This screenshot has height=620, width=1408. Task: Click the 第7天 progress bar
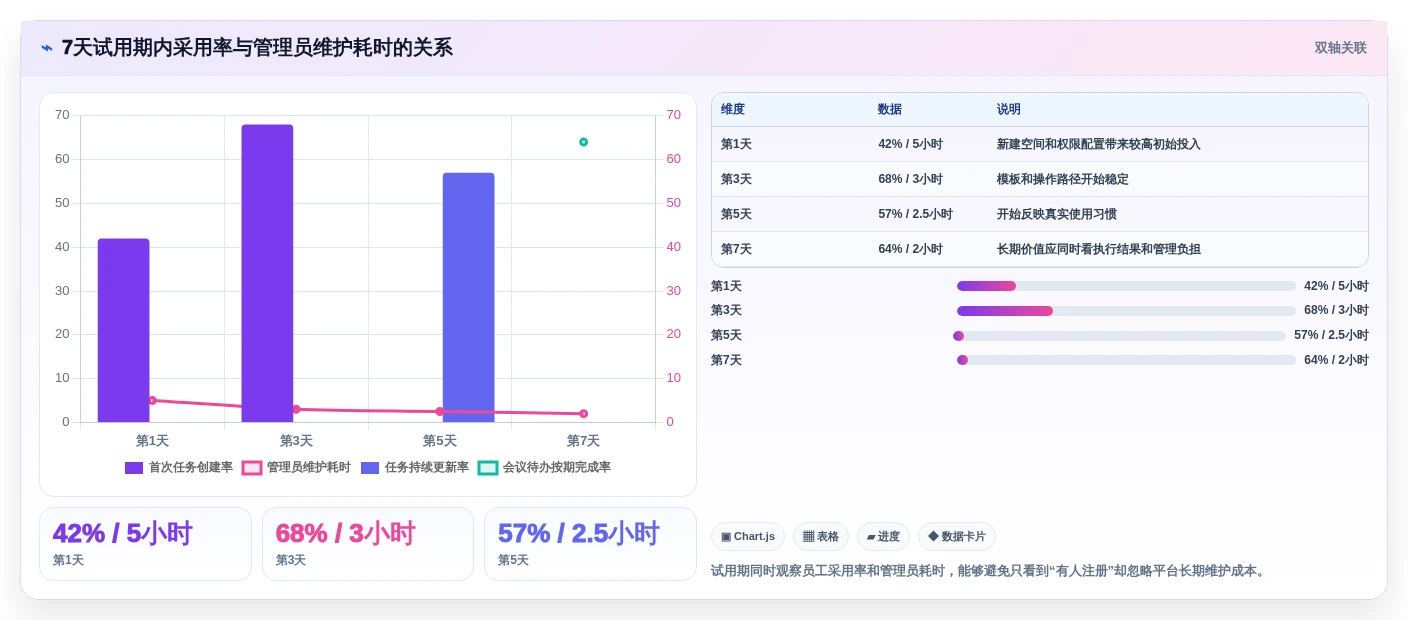pyautogui.click(x=1126, y=360)
